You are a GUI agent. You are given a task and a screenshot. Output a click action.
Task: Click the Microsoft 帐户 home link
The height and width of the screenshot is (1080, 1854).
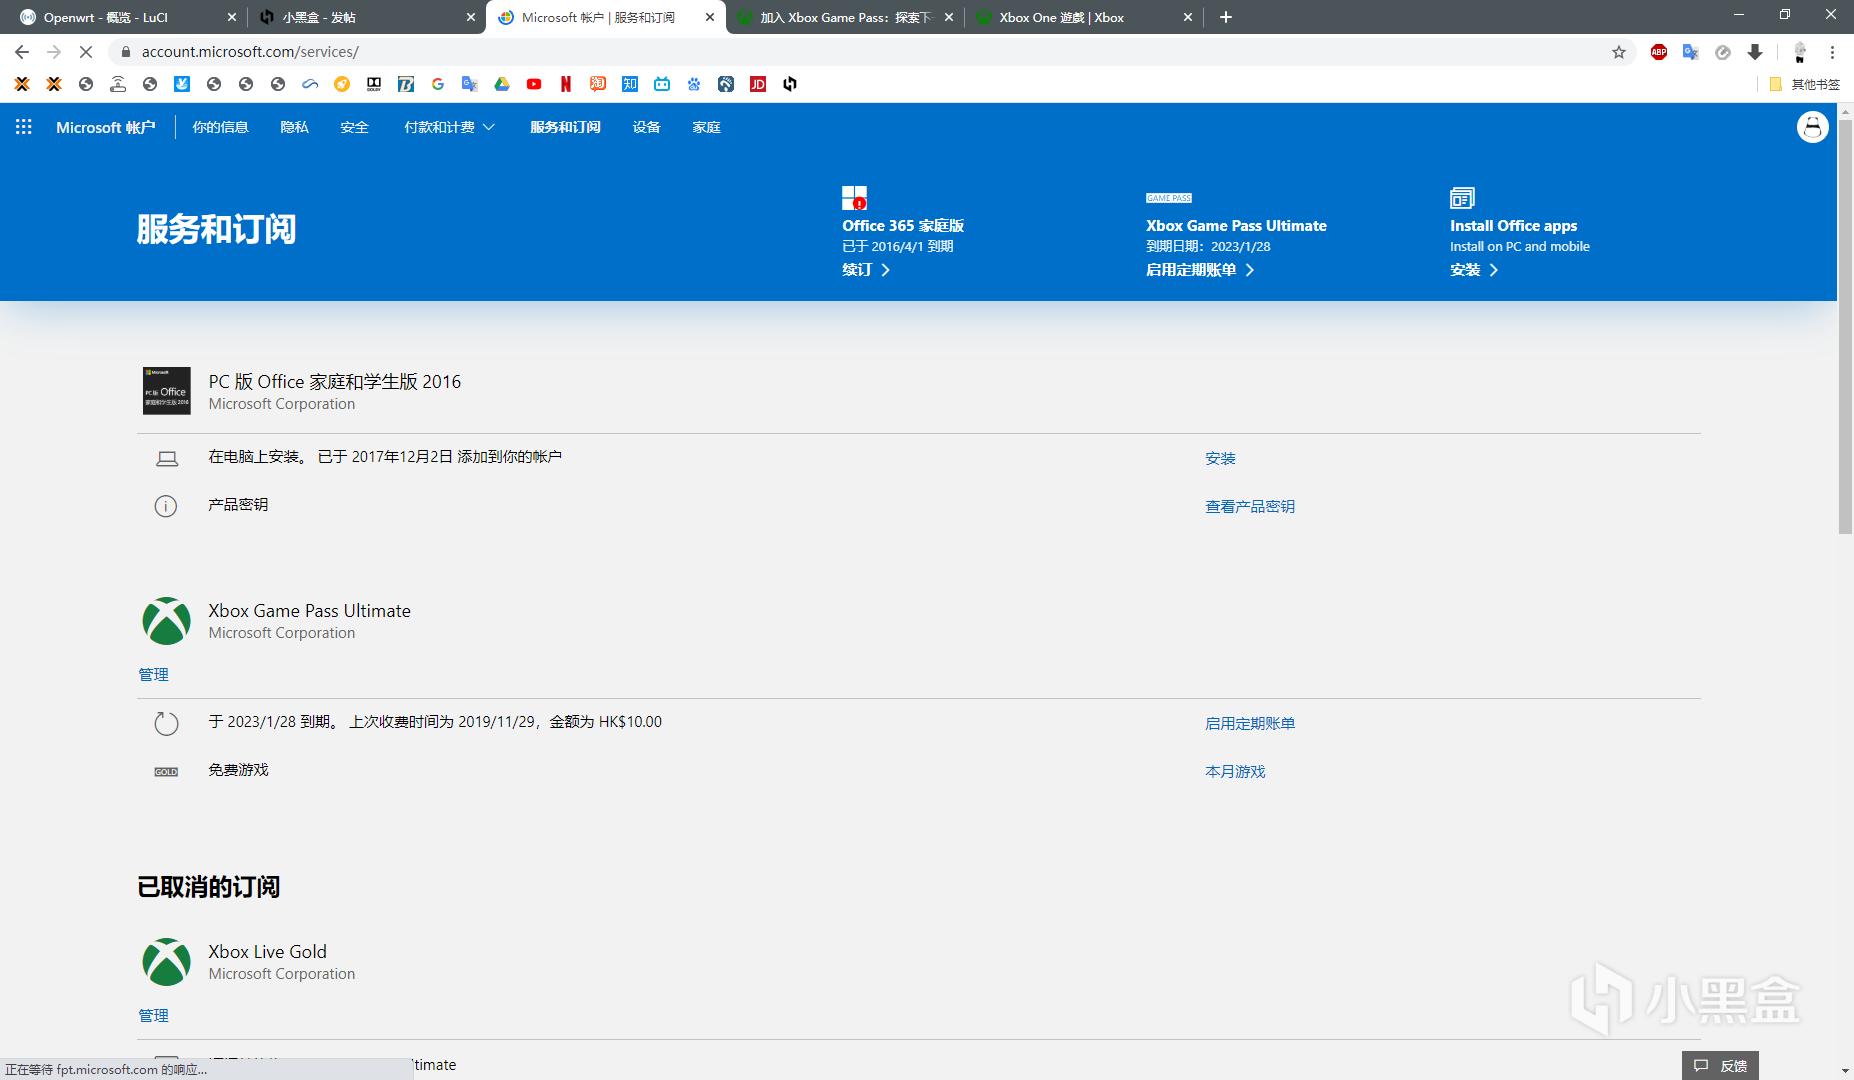[x=105, y=127]
